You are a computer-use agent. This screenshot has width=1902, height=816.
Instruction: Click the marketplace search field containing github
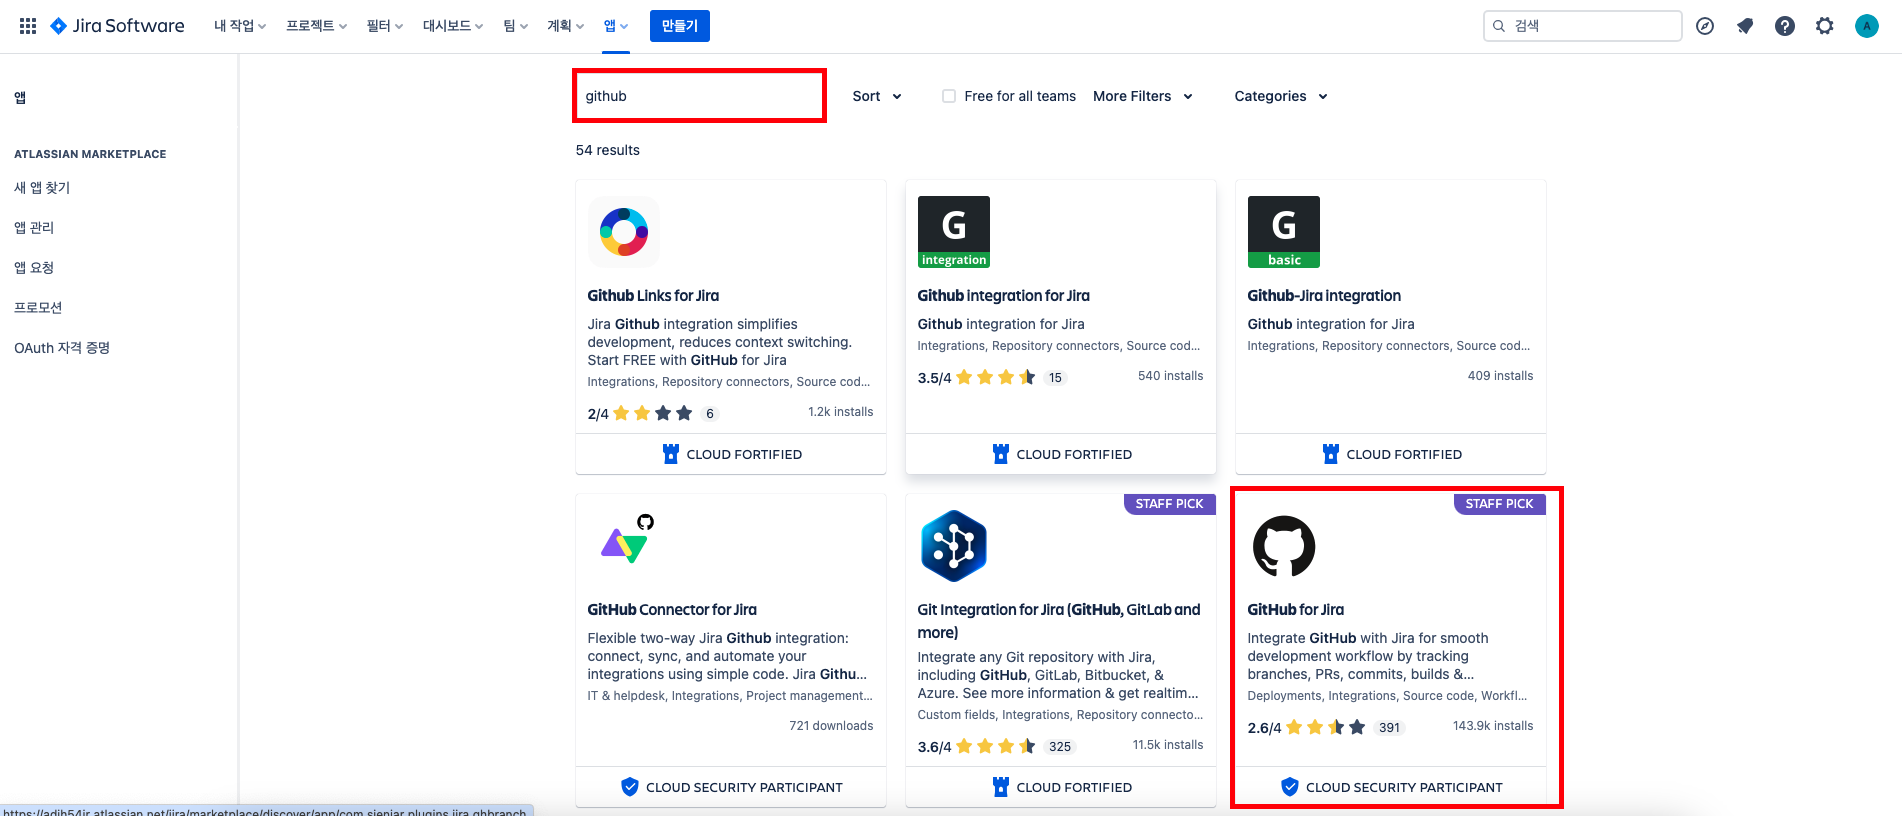tap(699, 96)
